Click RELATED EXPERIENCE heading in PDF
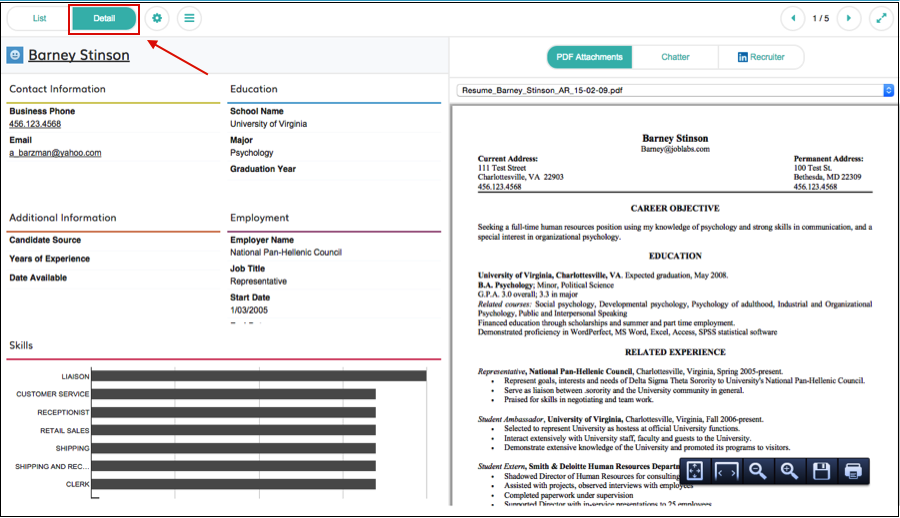The height and width of the screenshot is (518, 900). point(675,352)
